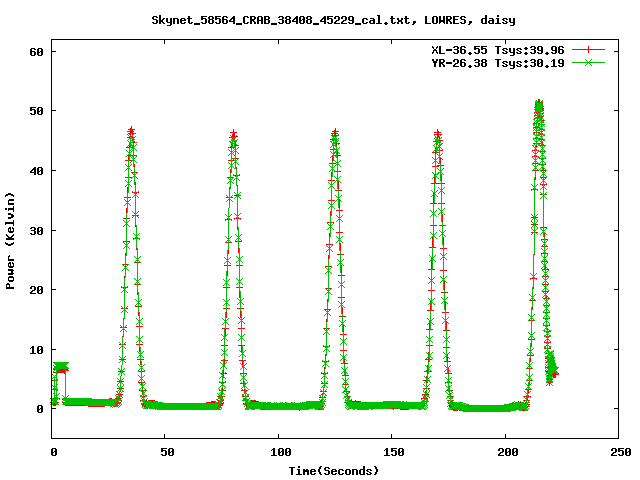Click the fourth peak near 170 seconds
The height and width of the screenshot is (480, 640).
(x=438, y=134)
